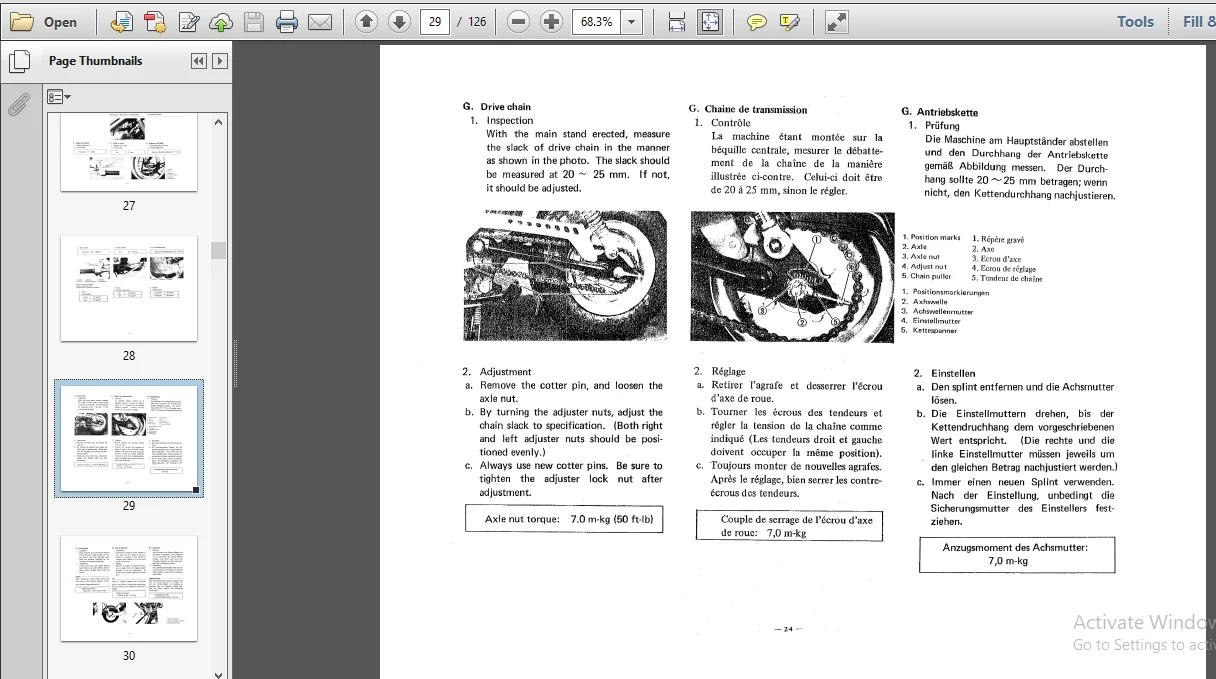Screen dimensions: 1216x679
Task: Select the highlight text tool
Action: tap(789, 21)
